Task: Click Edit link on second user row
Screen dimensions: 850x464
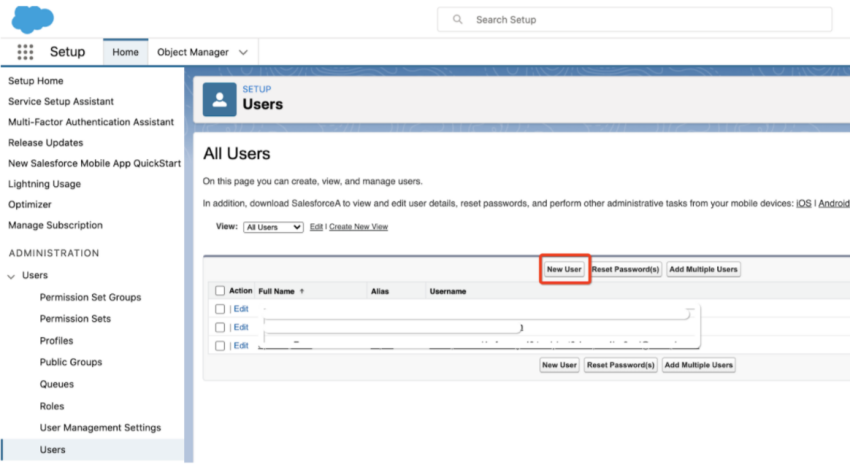Action: [x=241, y=327]
